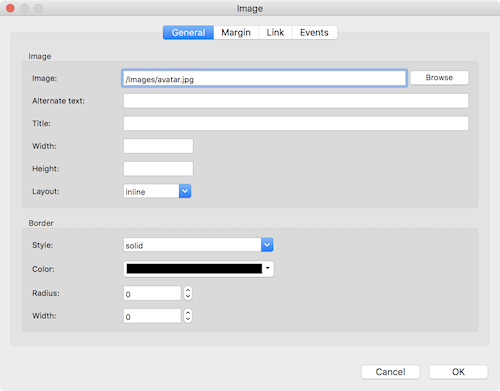Focus the Image path field
Image resolution: width=500 pixels, height=391 pixels.
264,79
